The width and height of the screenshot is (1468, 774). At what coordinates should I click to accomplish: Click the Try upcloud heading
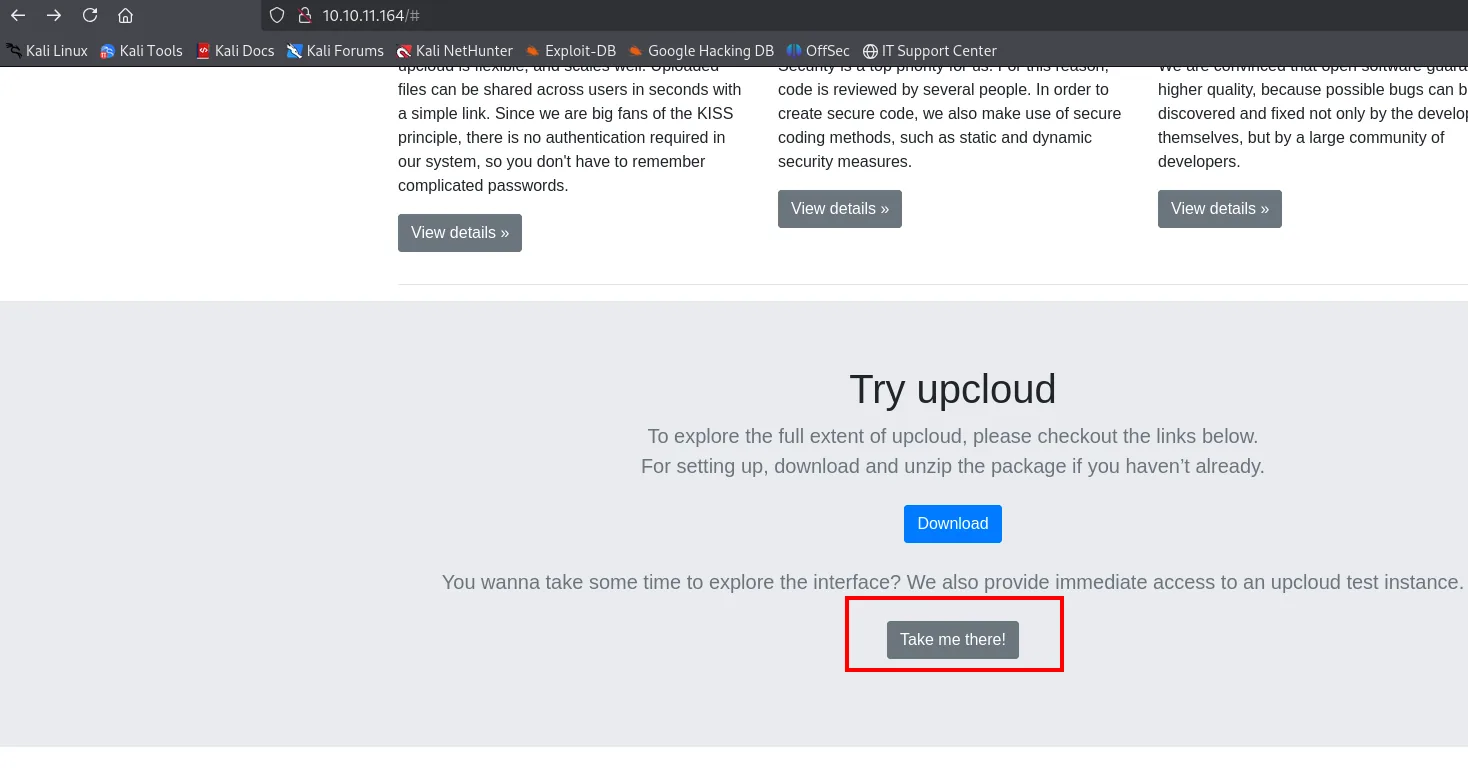click(953, 389)
